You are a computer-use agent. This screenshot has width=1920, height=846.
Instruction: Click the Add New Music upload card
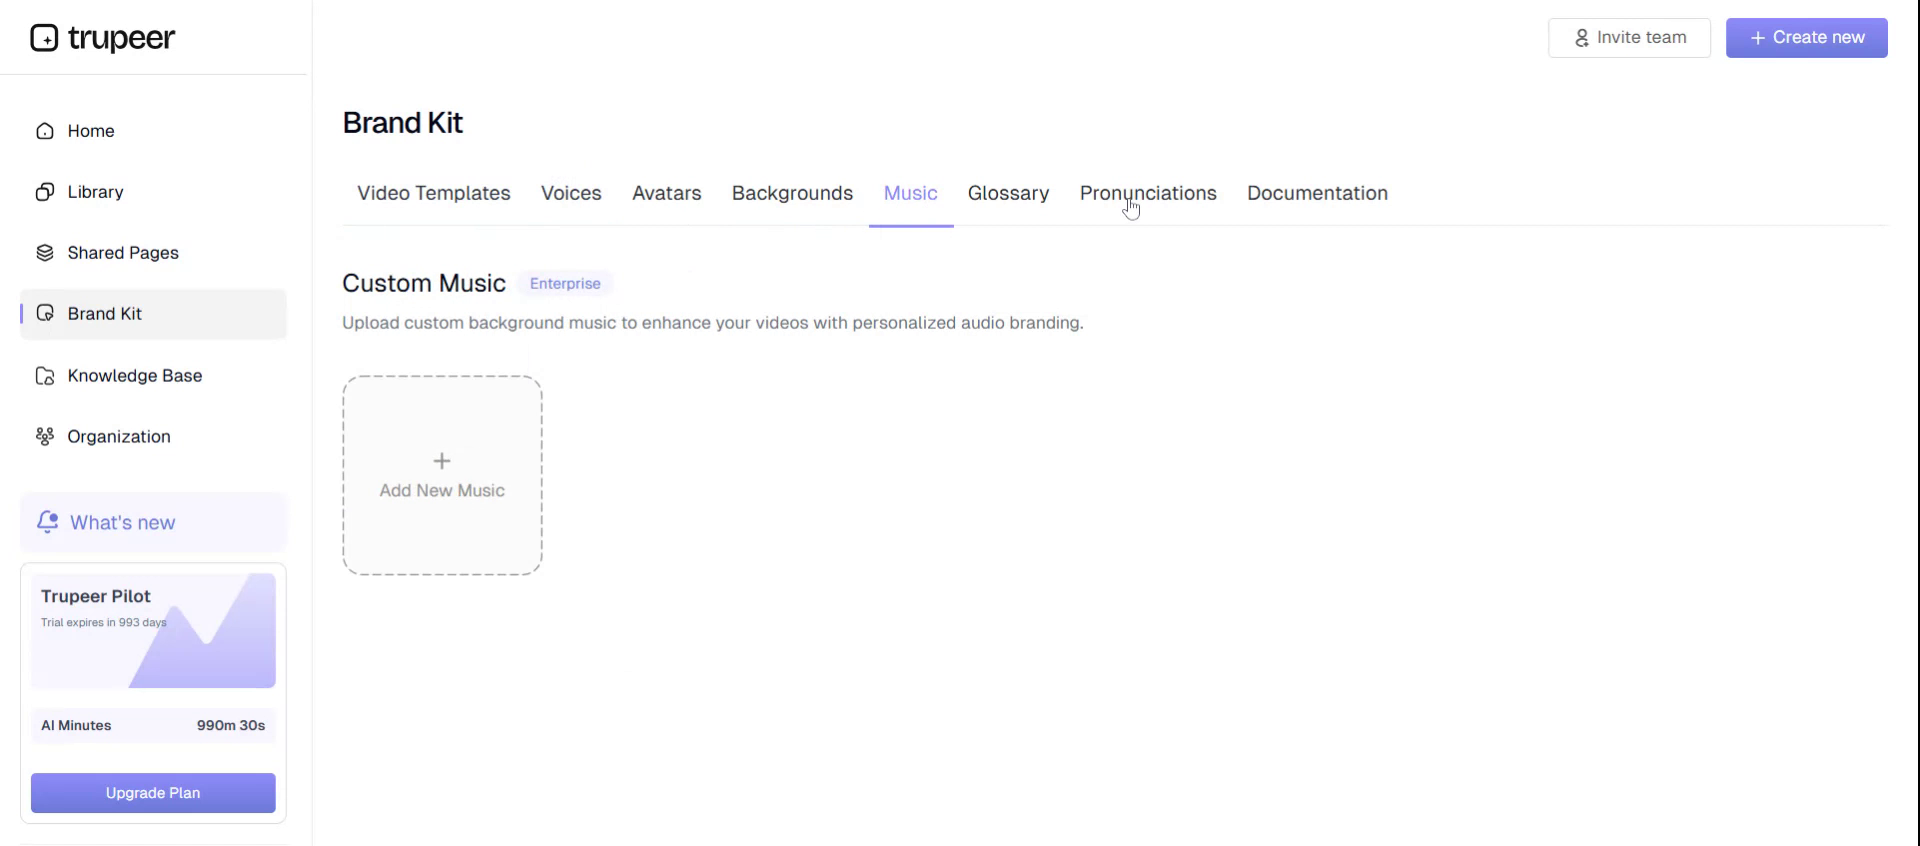pyautogui.click(x=443, y=476)
